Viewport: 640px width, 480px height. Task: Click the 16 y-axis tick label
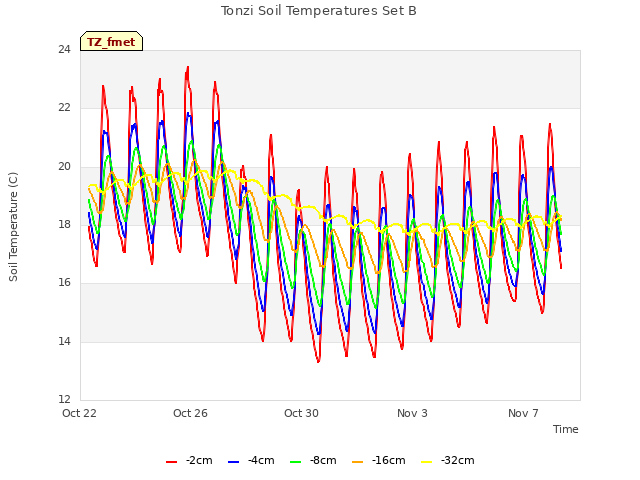click(64, 282)
